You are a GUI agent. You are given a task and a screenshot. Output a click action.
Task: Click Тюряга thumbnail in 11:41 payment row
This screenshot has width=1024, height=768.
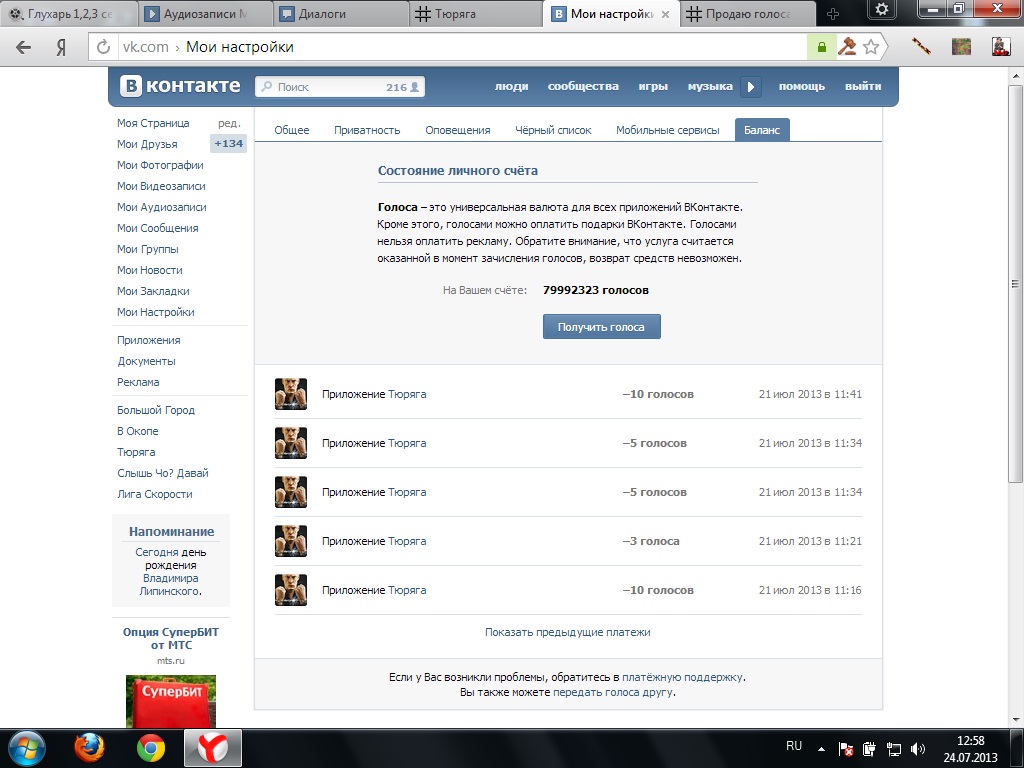[x=291, y=394]
